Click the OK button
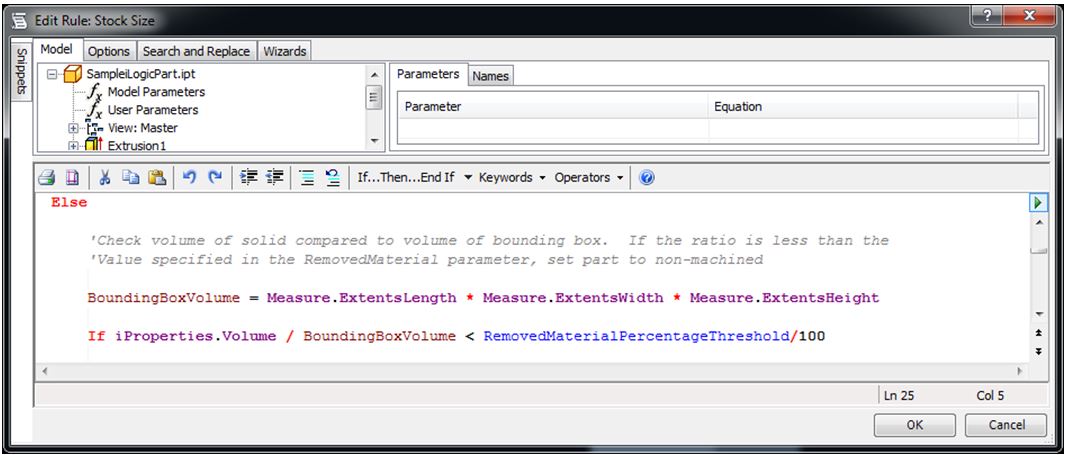The height and width of the screenshot is (455, 1065). [914, 424]
